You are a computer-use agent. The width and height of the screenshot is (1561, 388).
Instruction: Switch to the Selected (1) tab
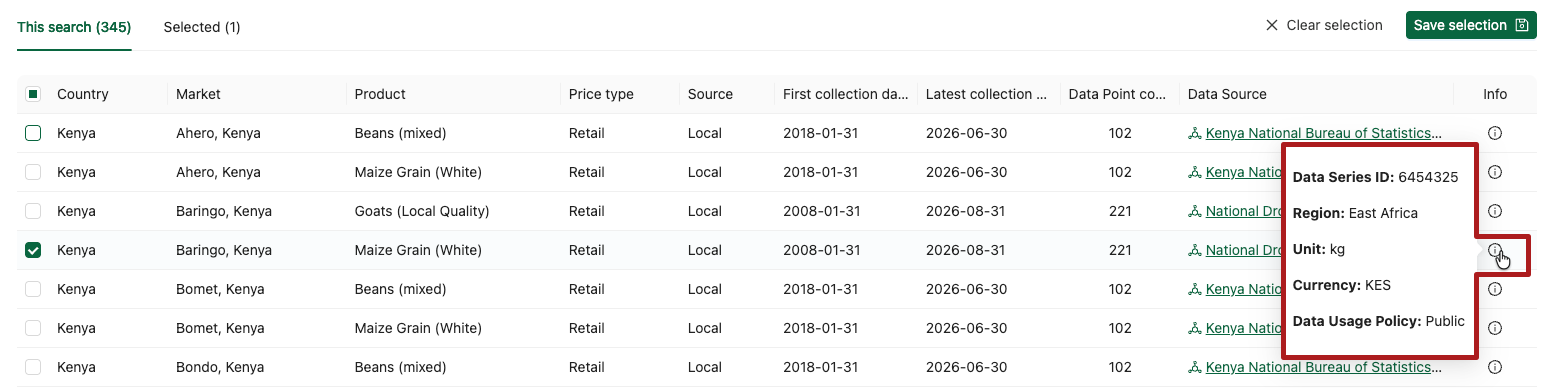coord(202,27)
